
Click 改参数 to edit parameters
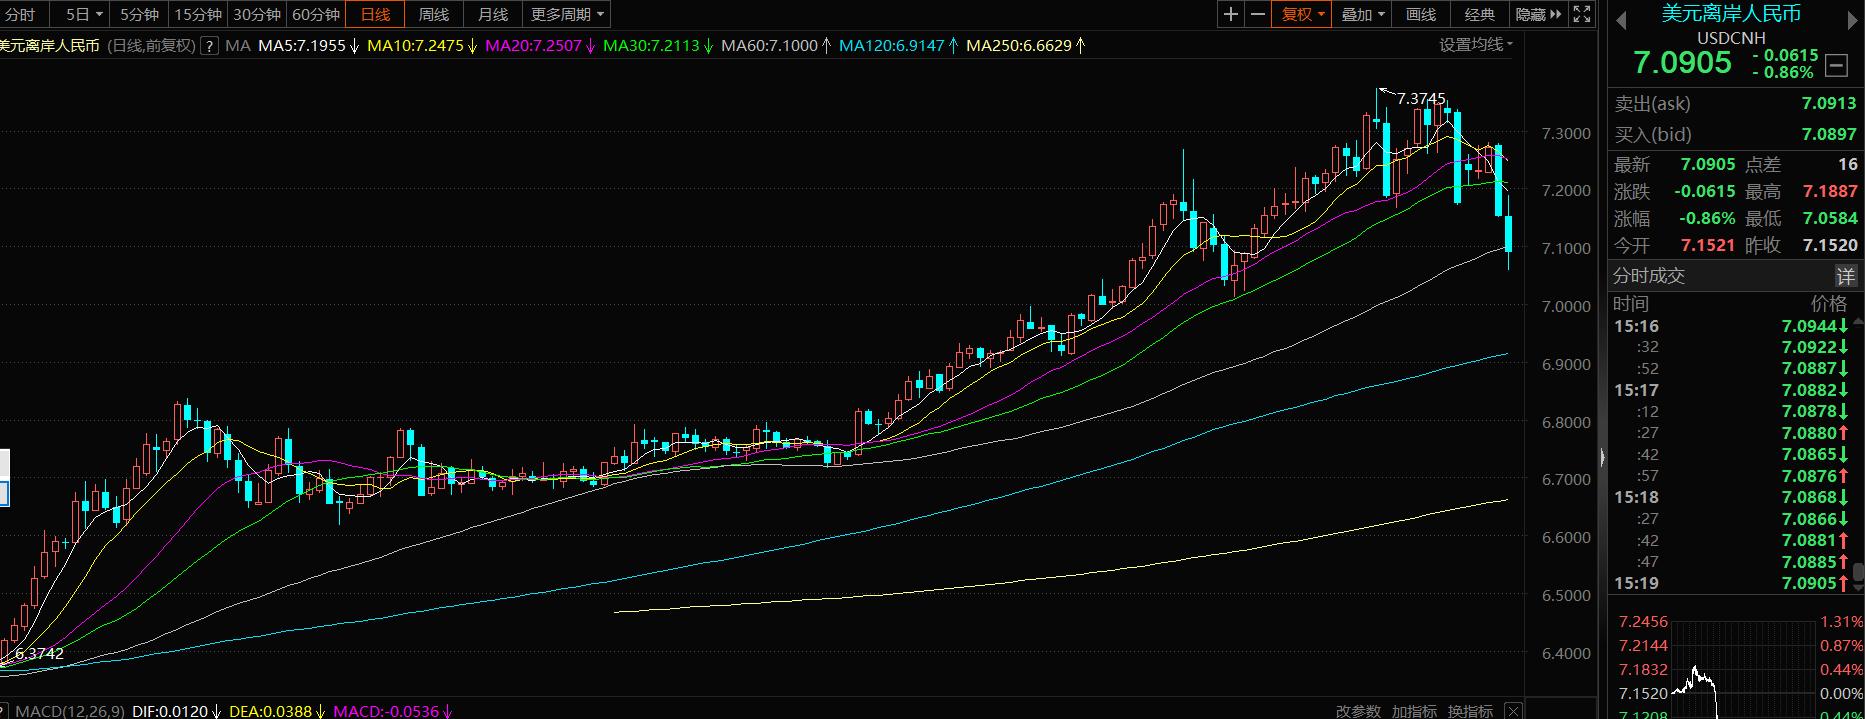1358,711
